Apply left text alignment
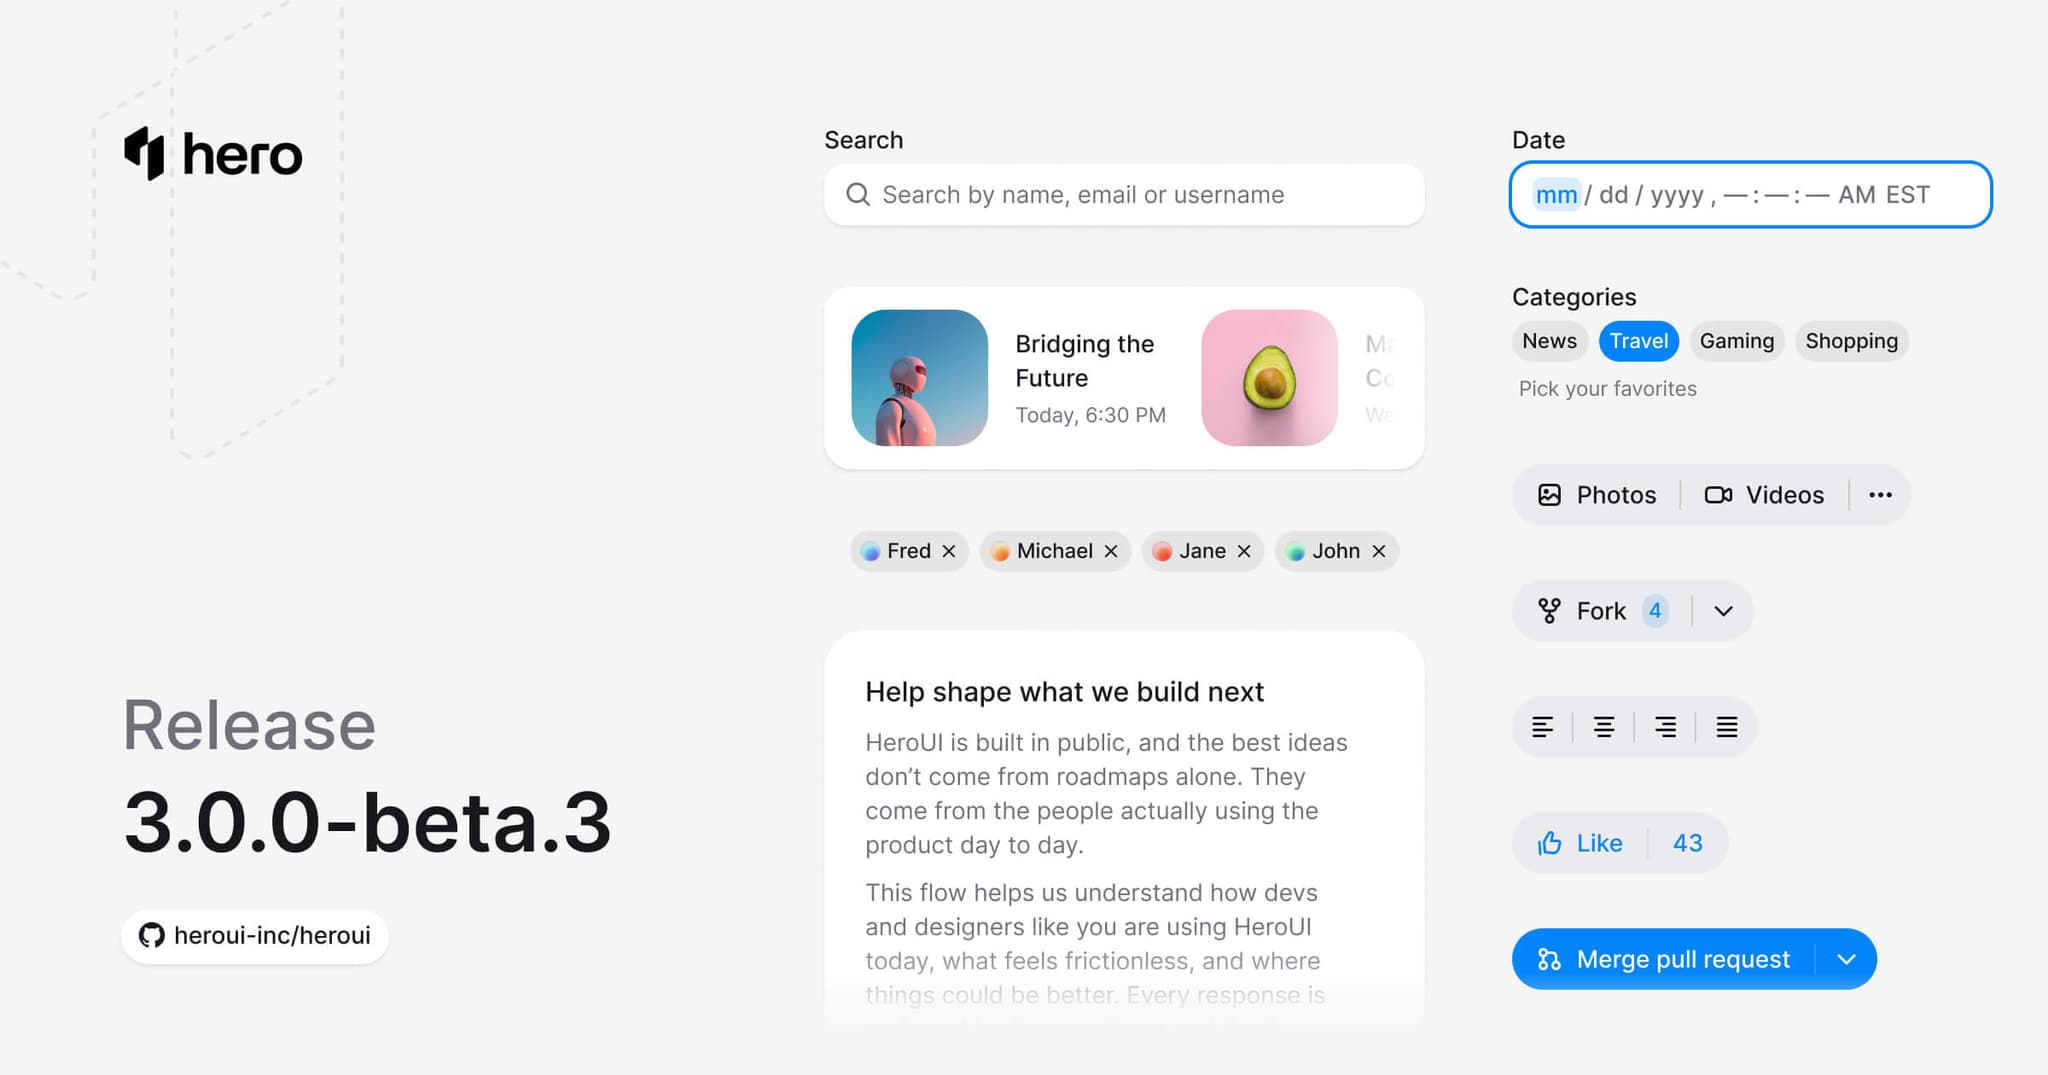Screen dimensions: 2048x1075 (x=1542, y=726)
